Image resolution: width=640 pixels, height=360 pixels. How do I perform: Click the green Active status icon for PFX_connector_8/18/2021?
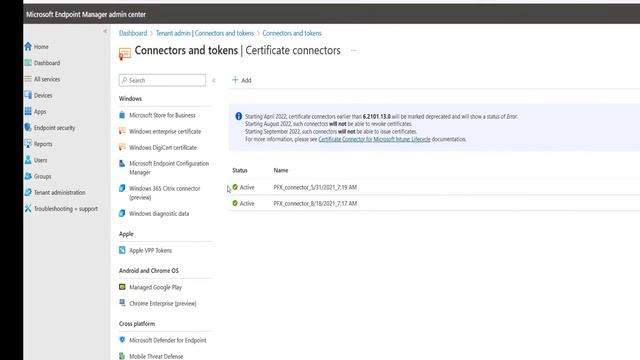coord(235,203)
